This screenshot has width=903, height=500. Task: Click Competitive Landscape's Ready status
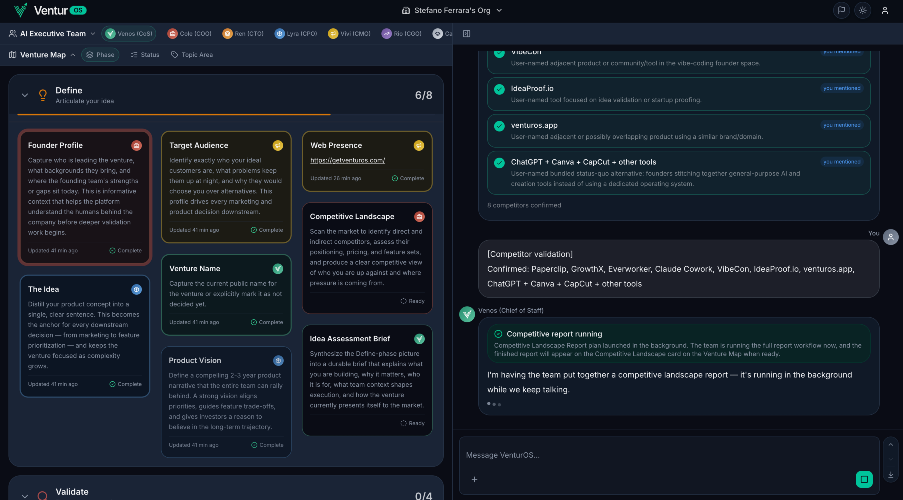coord(412,301)
